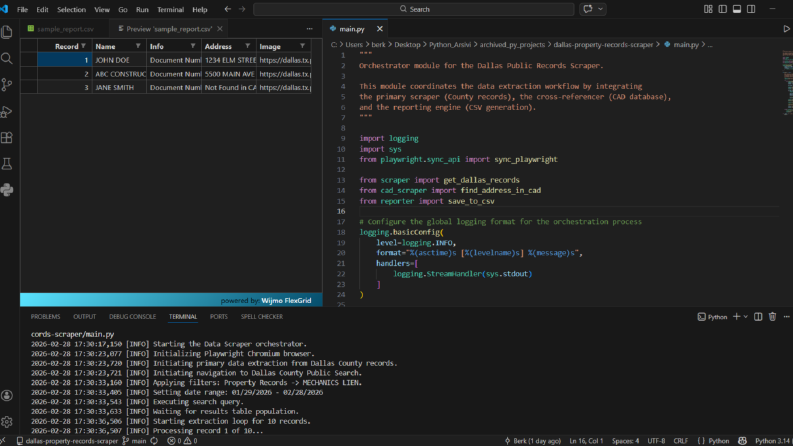Change encoding via UTF-8 status item
The width and height of the screenshot is (793, 446).
coord(656,441)
